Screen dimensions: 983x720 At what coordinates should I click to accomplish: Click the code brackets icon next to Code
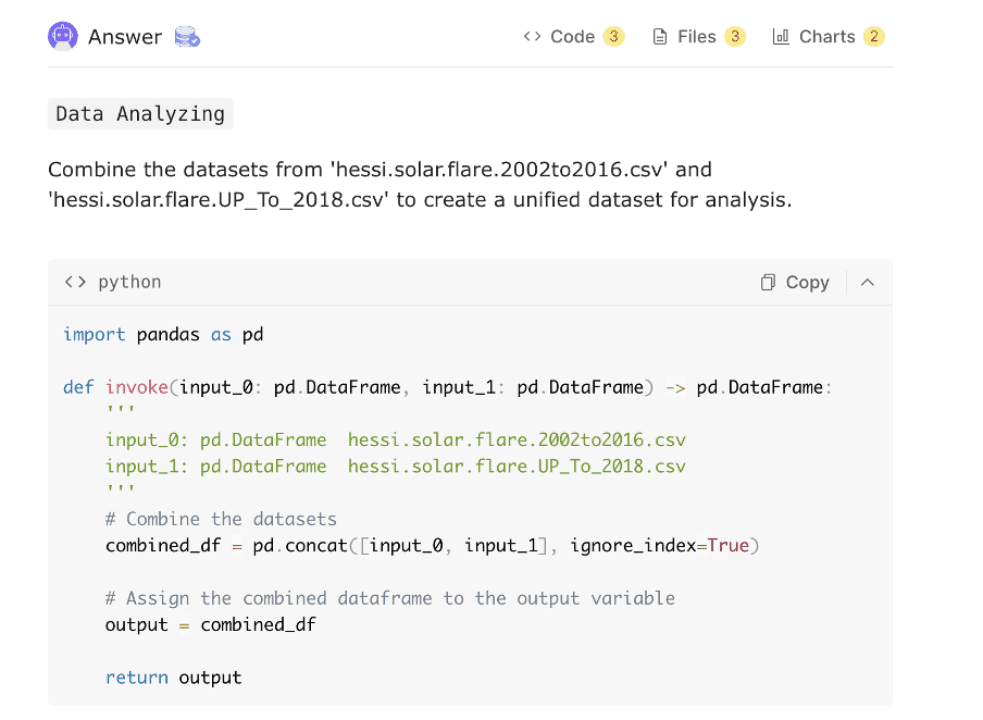532,36
